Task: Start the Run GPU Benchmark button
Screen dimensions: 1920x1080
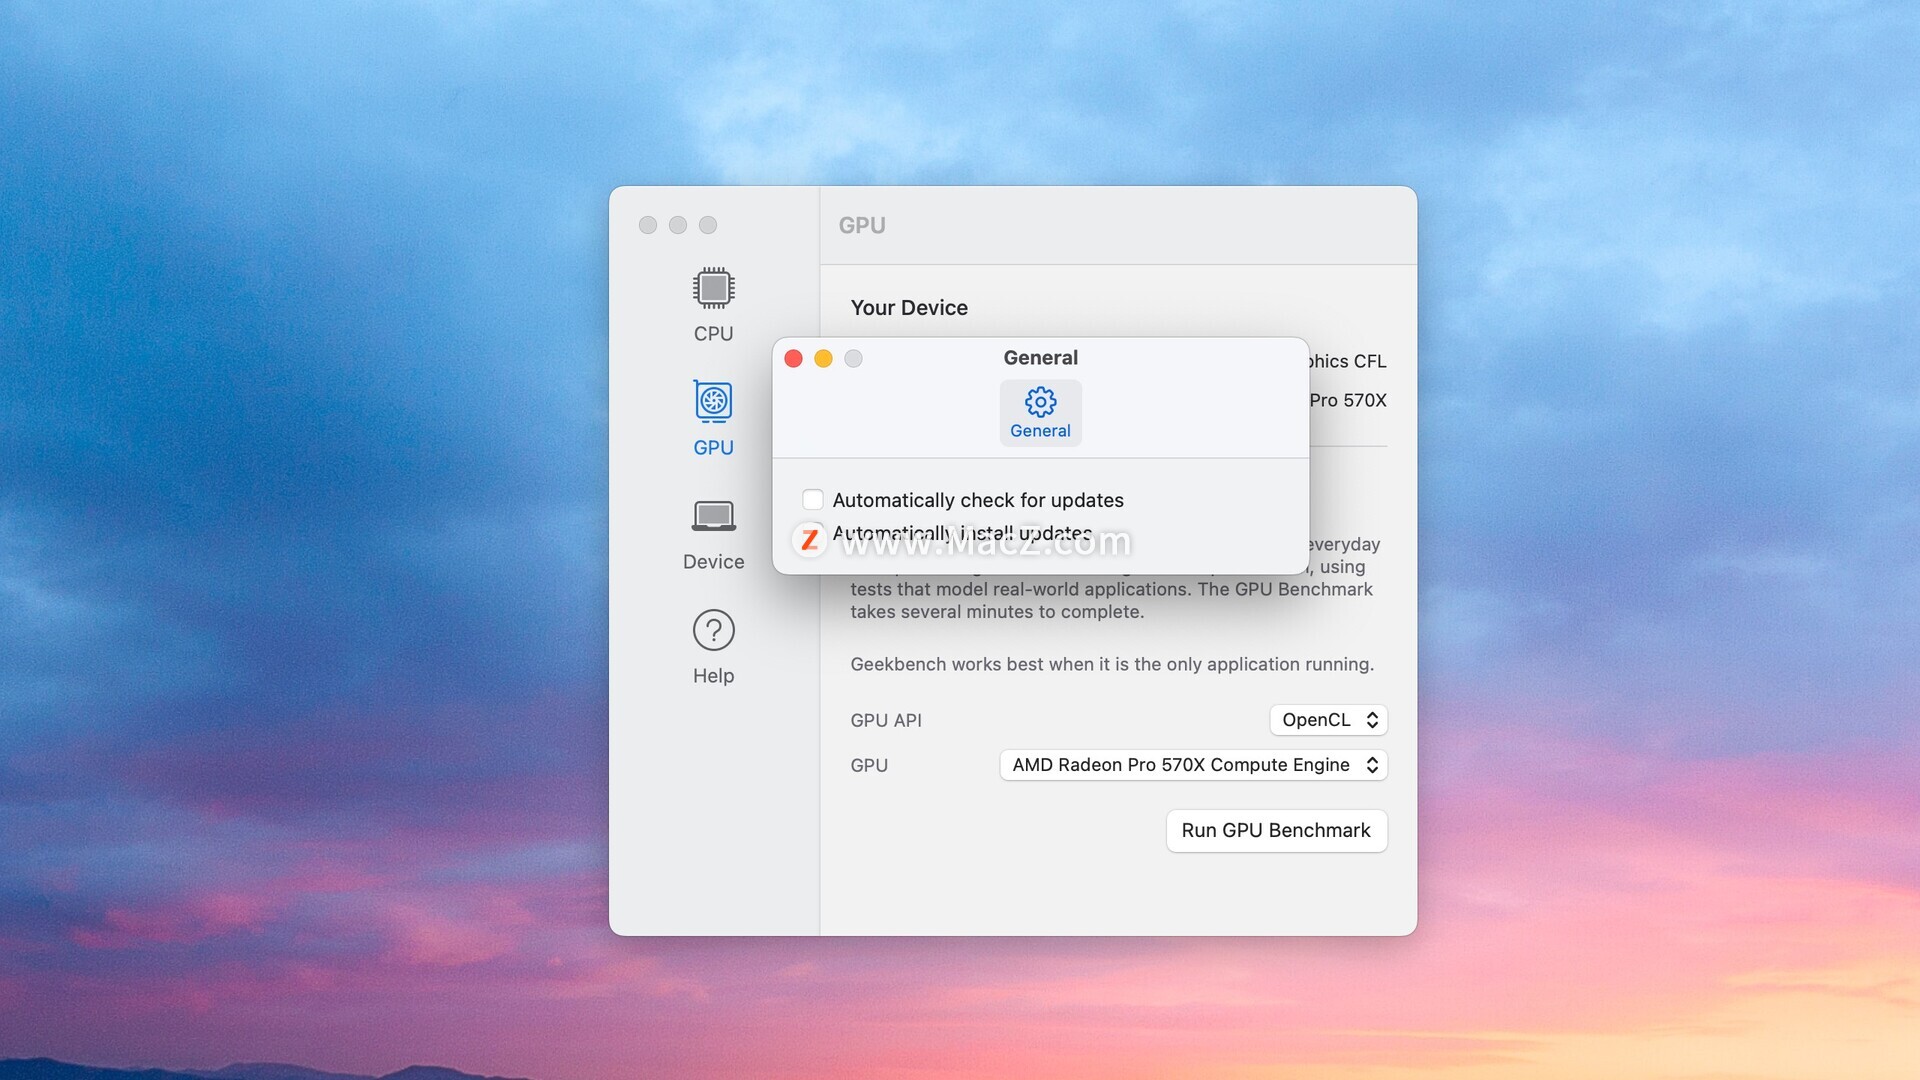Action: tap(1276, 831)
